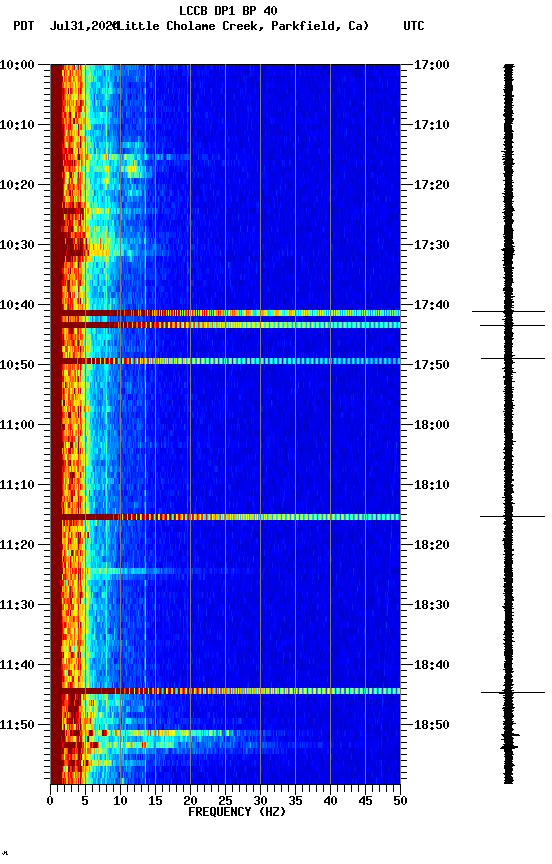The height and width of the screenshot is (864, 552).
Task: Click the '0' frequency axis label
Action: 50,801
